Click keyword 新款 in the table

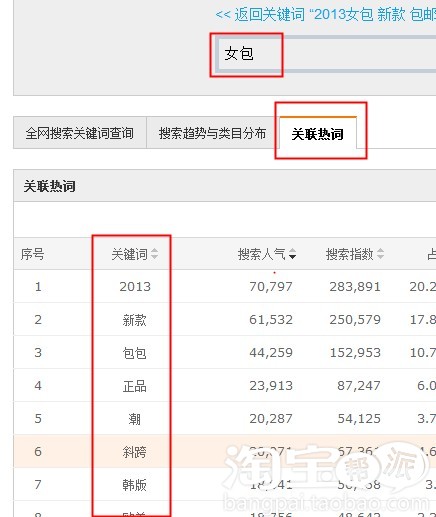[x=134, y=320]
